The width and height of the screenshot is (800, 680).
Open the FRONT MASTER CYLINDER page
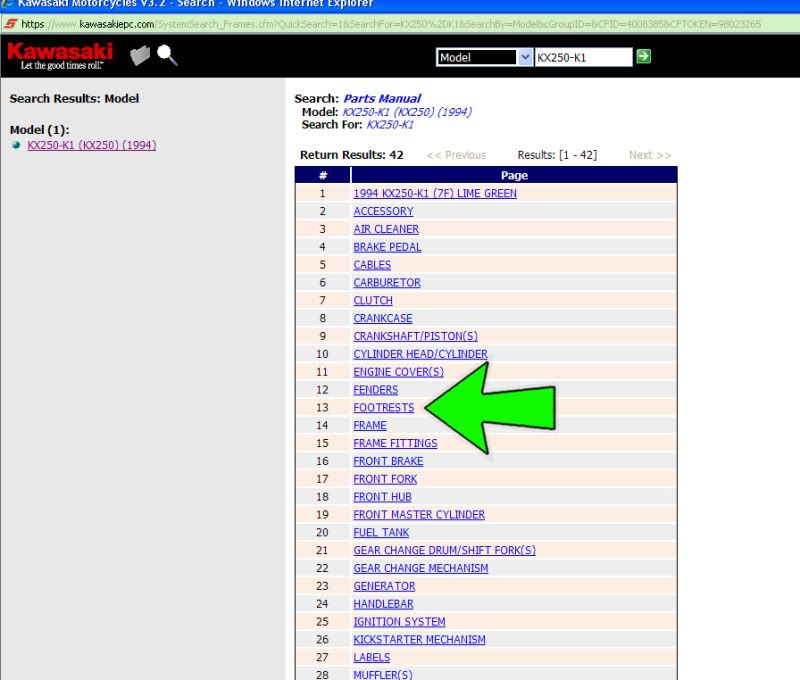(419, 515)
